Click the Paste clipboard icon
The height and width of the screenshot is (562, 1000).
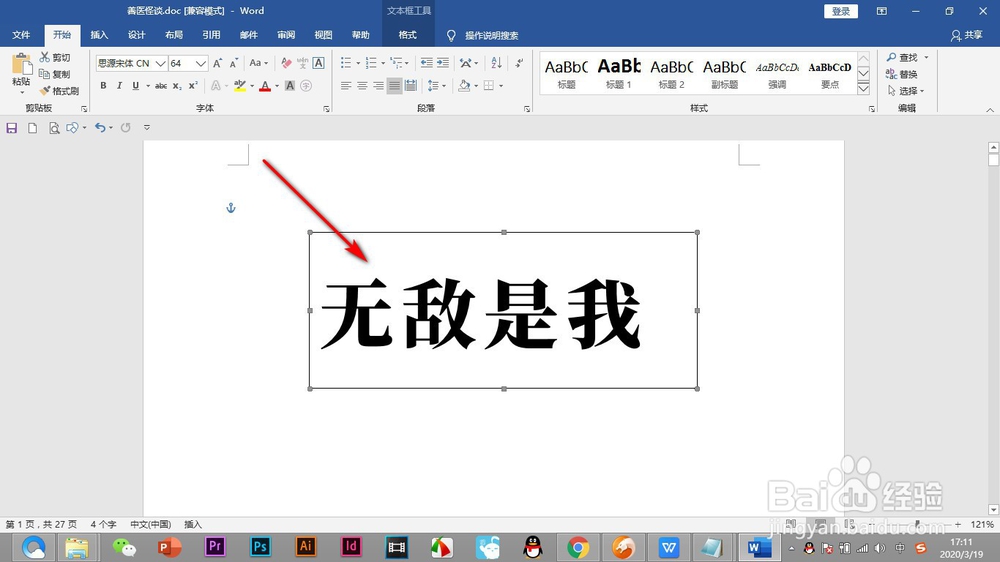(x=21, y=64)
